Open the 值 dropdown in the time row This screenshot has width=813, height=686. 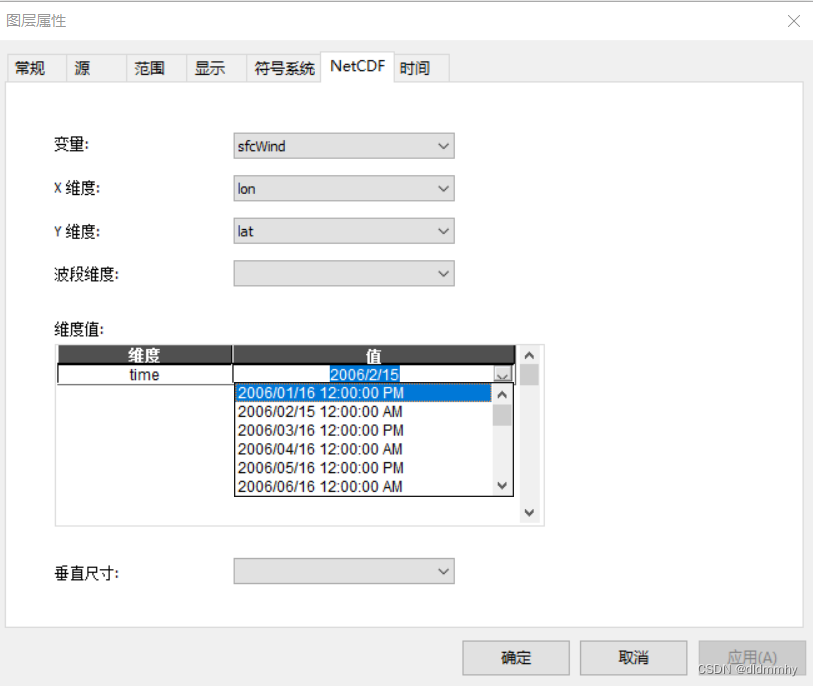pyautogui.click(x=502, y=373)
